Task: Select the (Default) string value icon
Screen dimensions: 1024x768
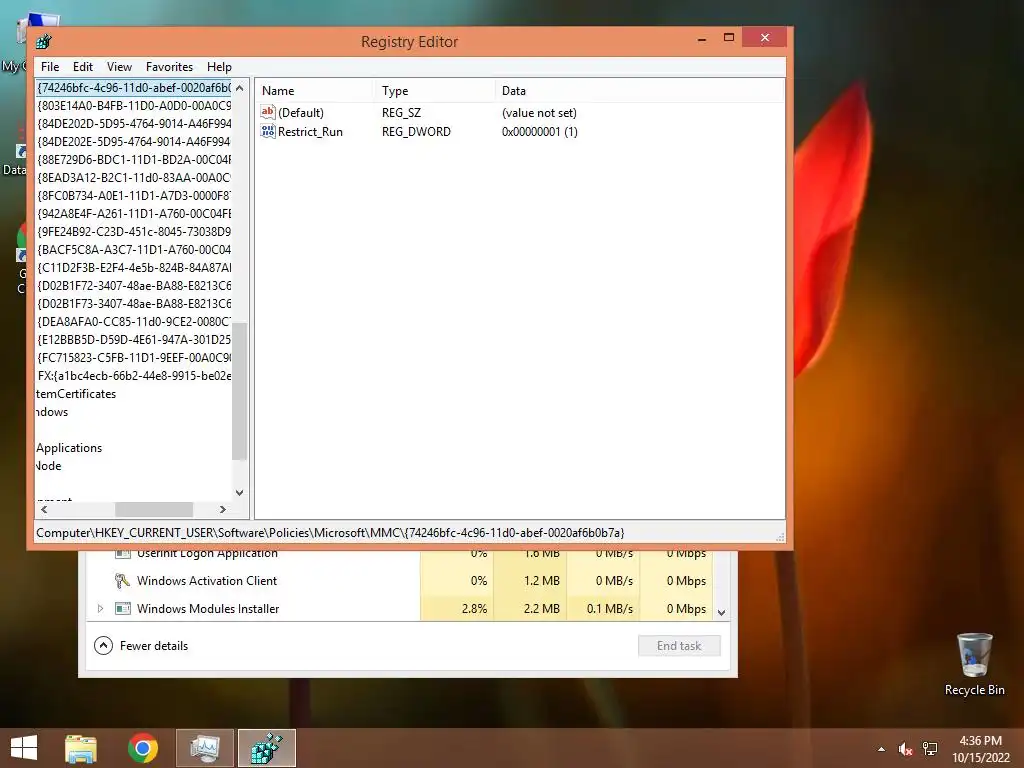Action: pyautogui.click(x=268, y=112)
